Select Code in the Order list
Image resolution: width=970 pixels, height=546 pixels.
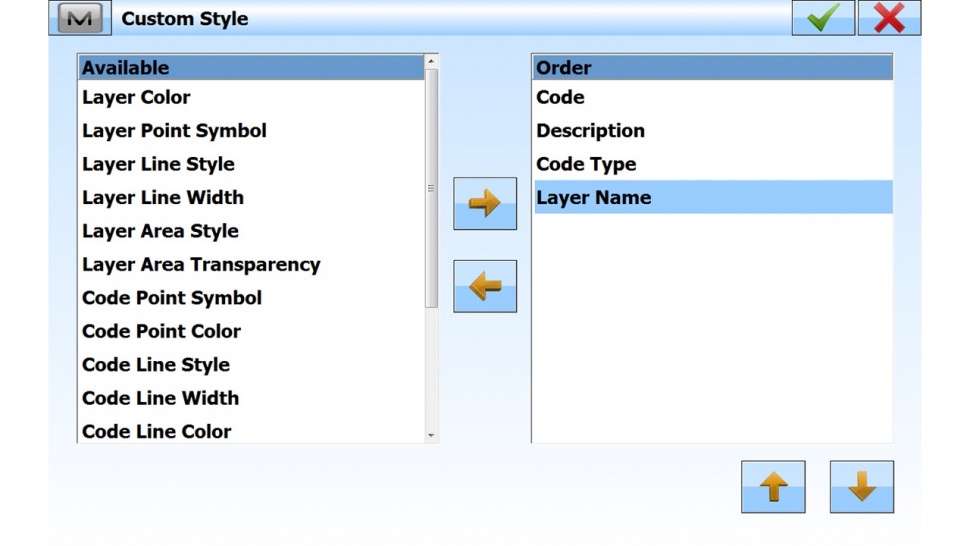[560, 98]
